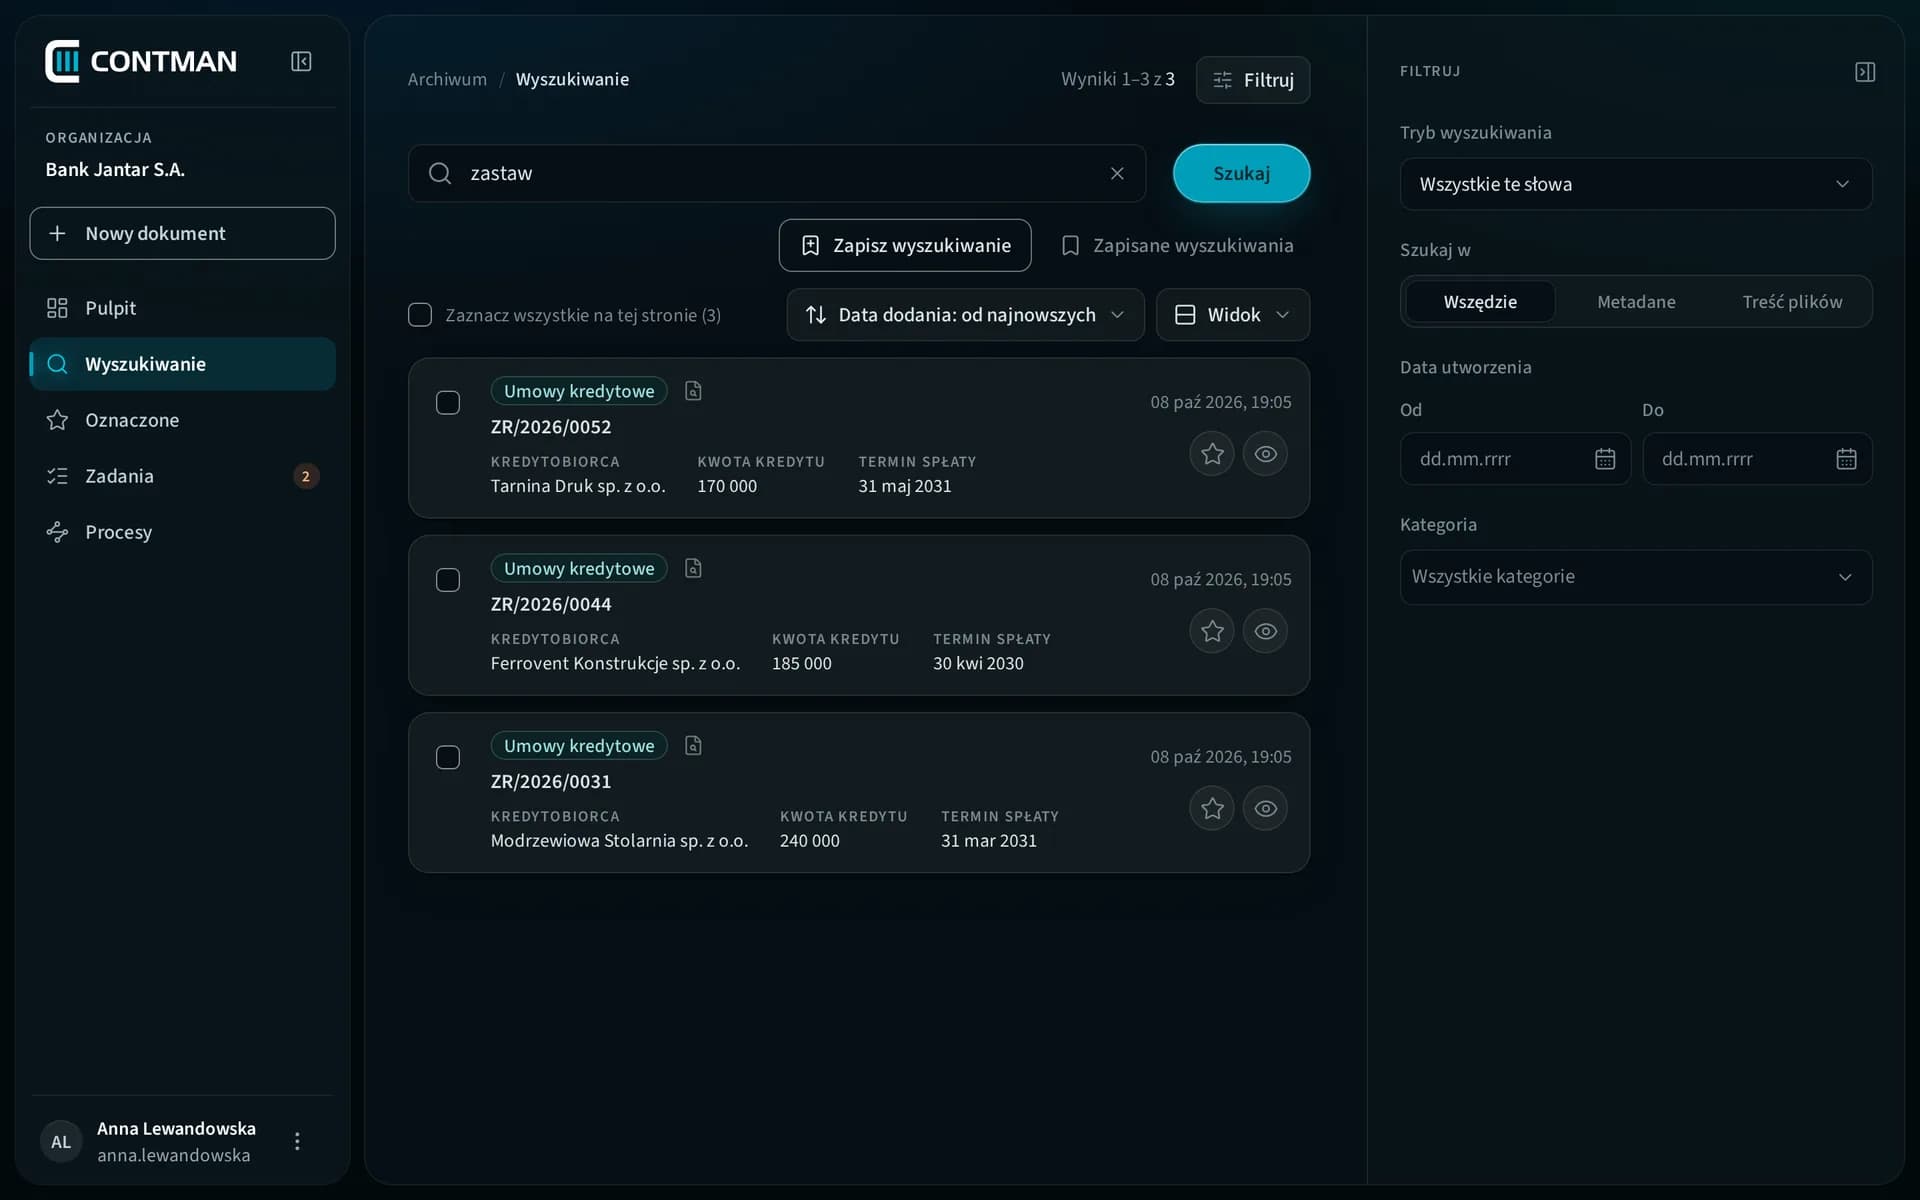Star document ZR/2026/0052
This screenshot has width=1920, height=1200.
(x=1212, y=454)
